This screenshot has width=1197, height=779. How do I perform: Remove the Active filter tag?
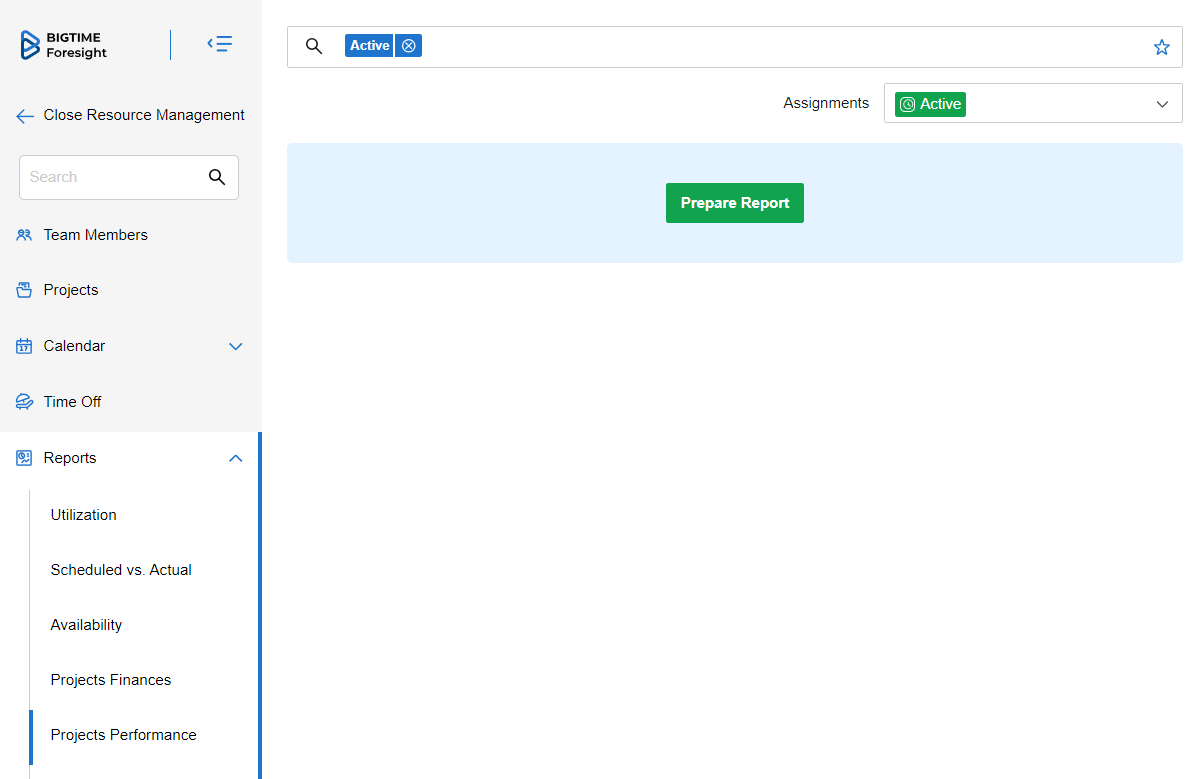coord(408,46)
